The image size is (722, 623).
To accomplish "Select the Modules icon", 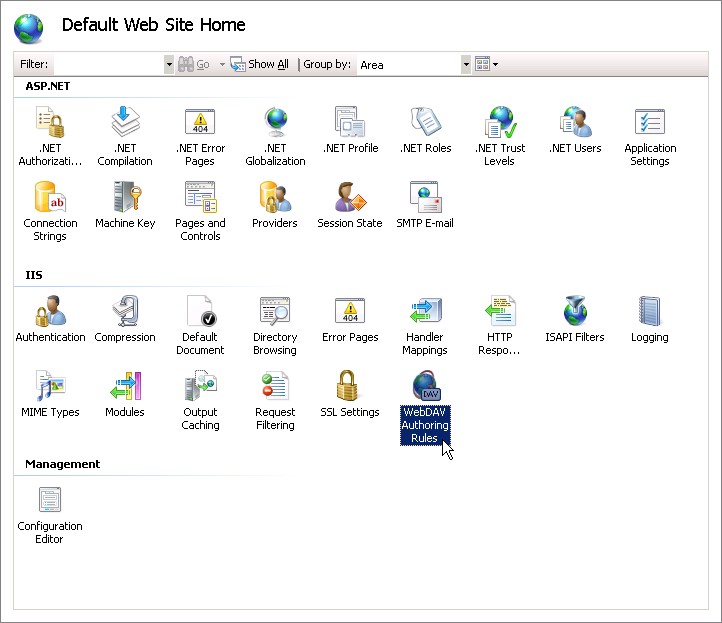I will 125,394.
